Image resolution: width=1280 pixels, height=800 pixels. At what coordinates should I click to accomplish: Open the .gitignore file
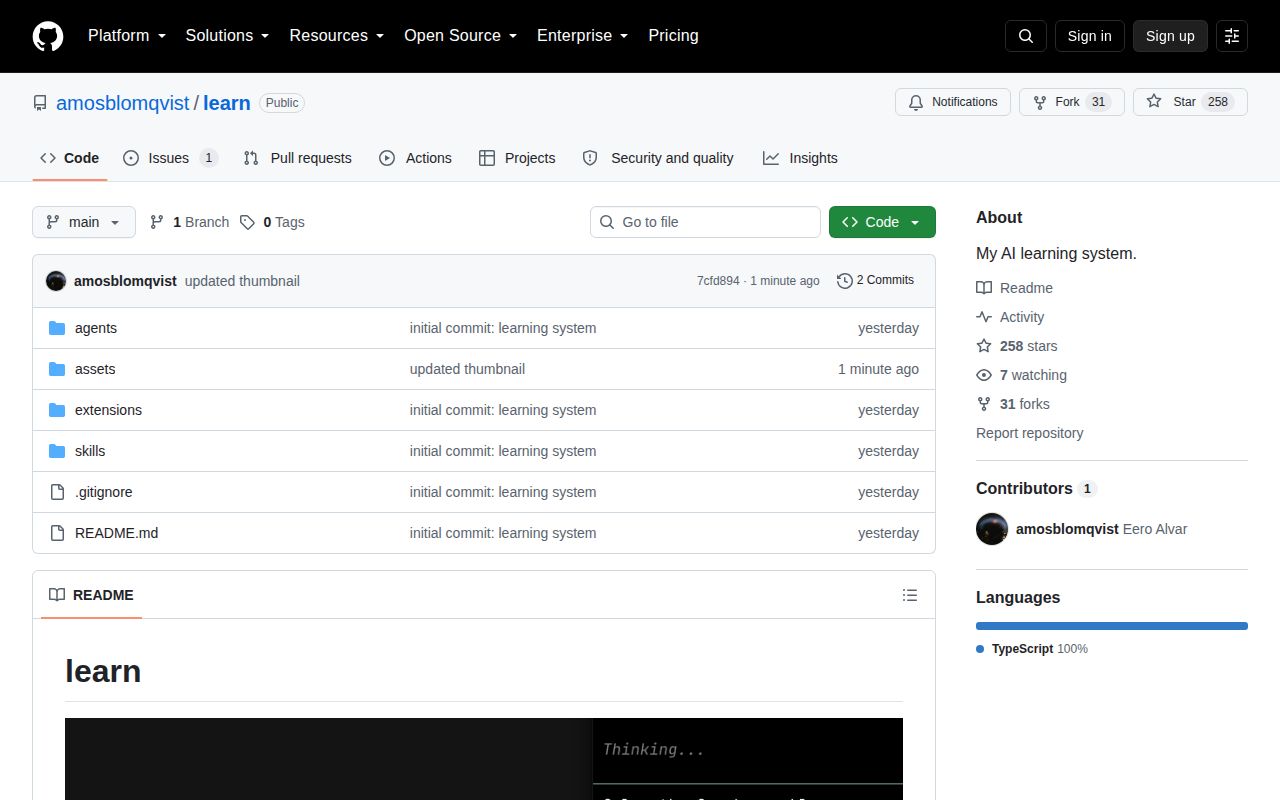(x=104, y=492)
